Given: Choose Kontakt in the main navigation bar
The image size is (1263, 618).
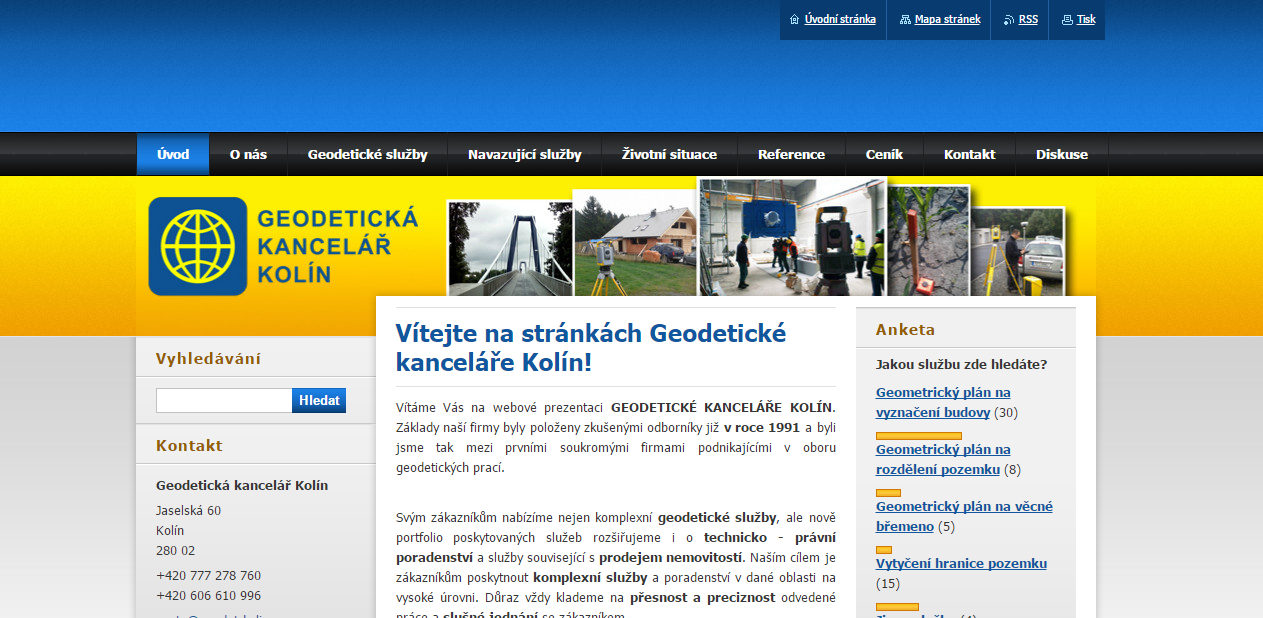Looking at the screenshot, I should click(969, 154).
